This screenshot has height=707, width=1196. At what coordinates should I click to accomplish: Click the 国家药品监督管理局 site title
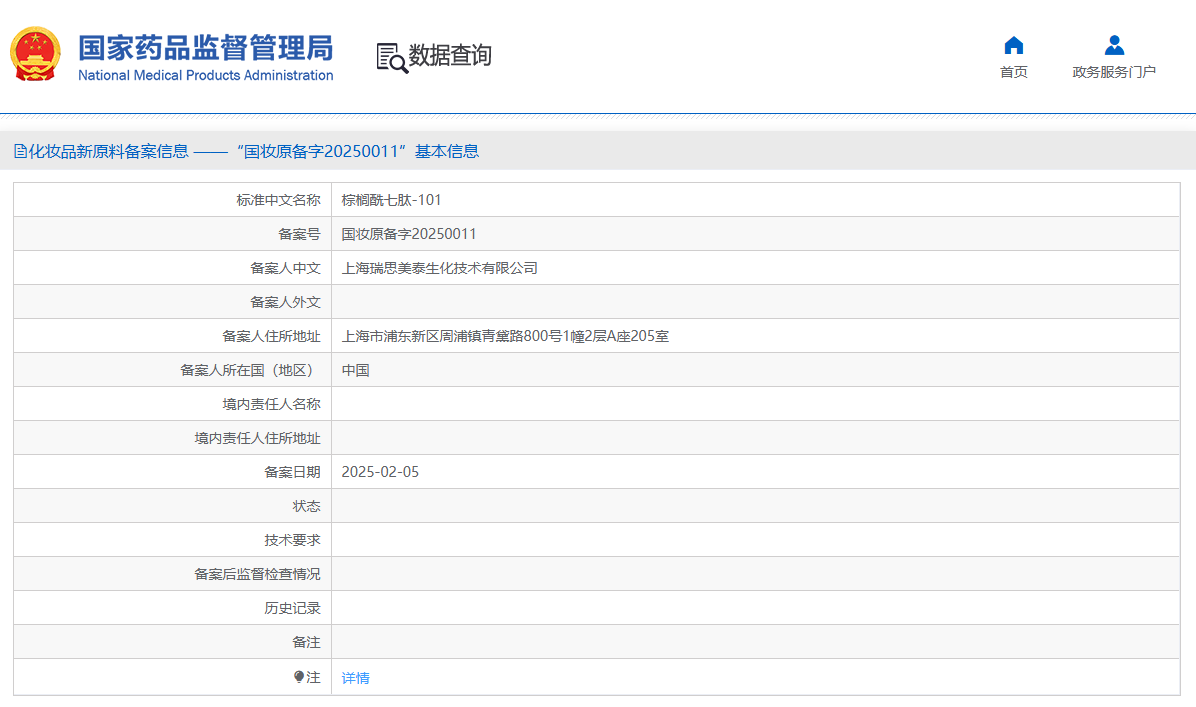pos(205,47)
